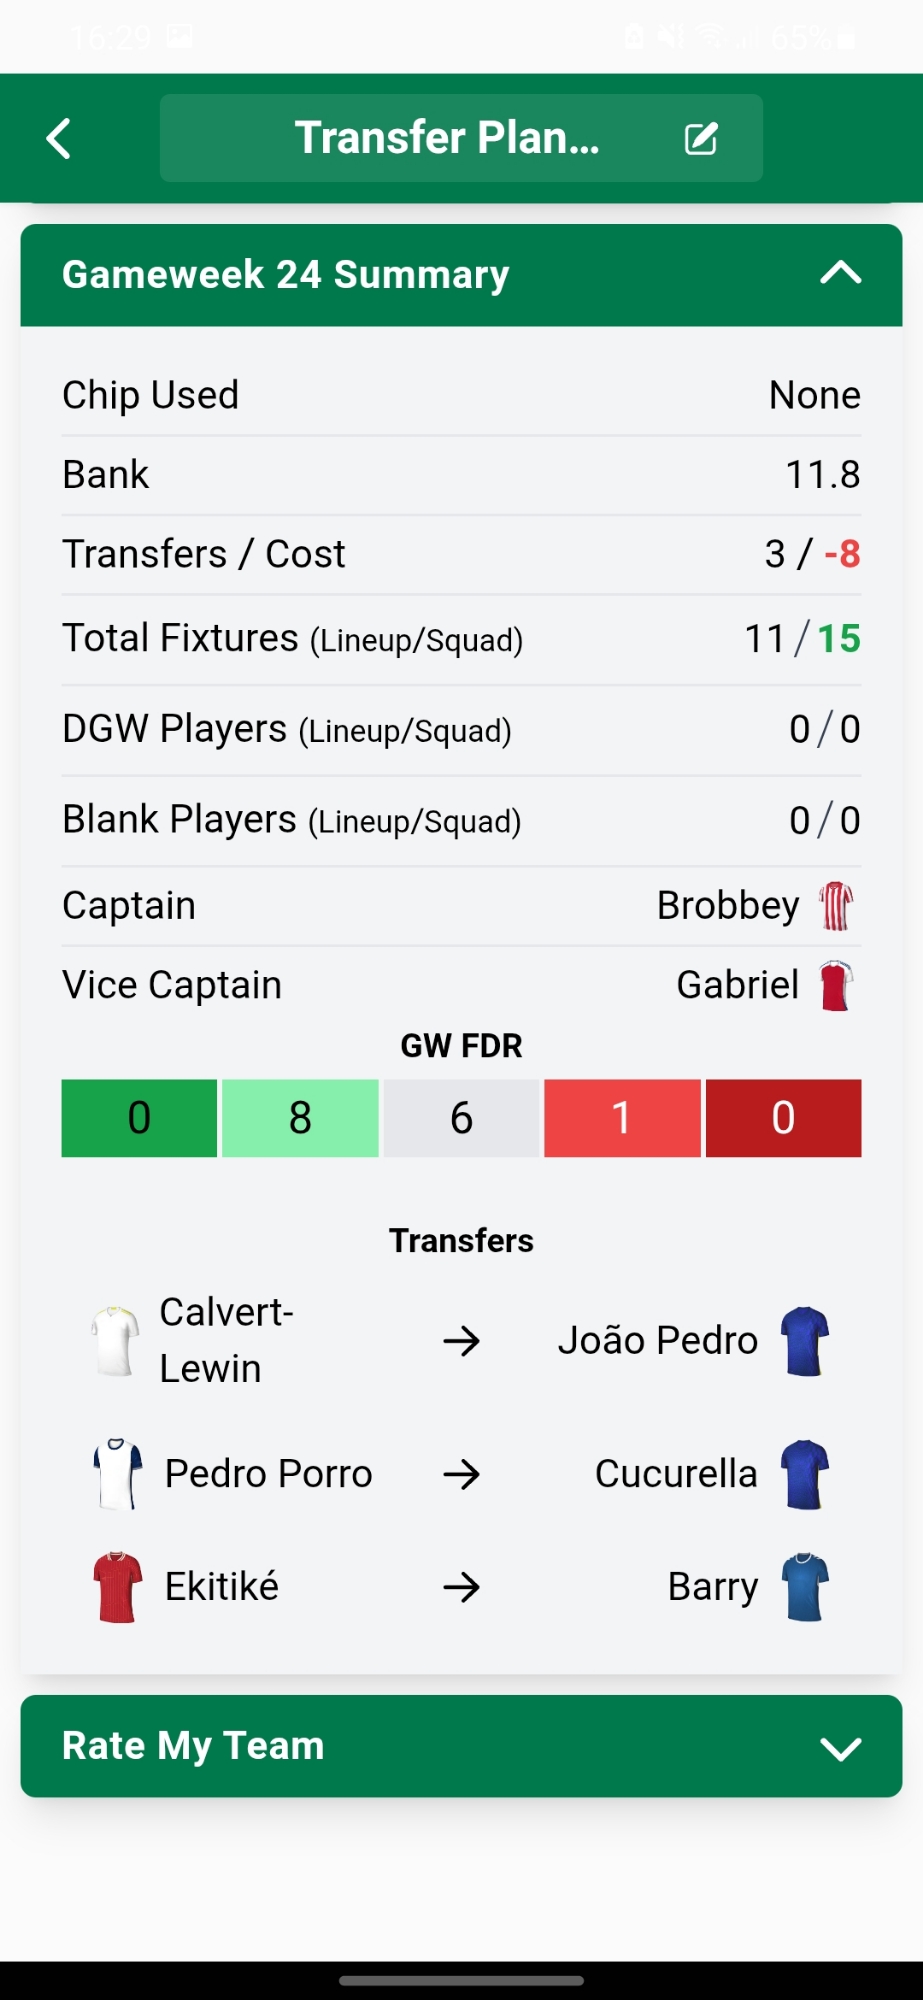Screen dimensions: 923x2000
Task: Tap the Bank value row
Action: click(x=461, y=475)
